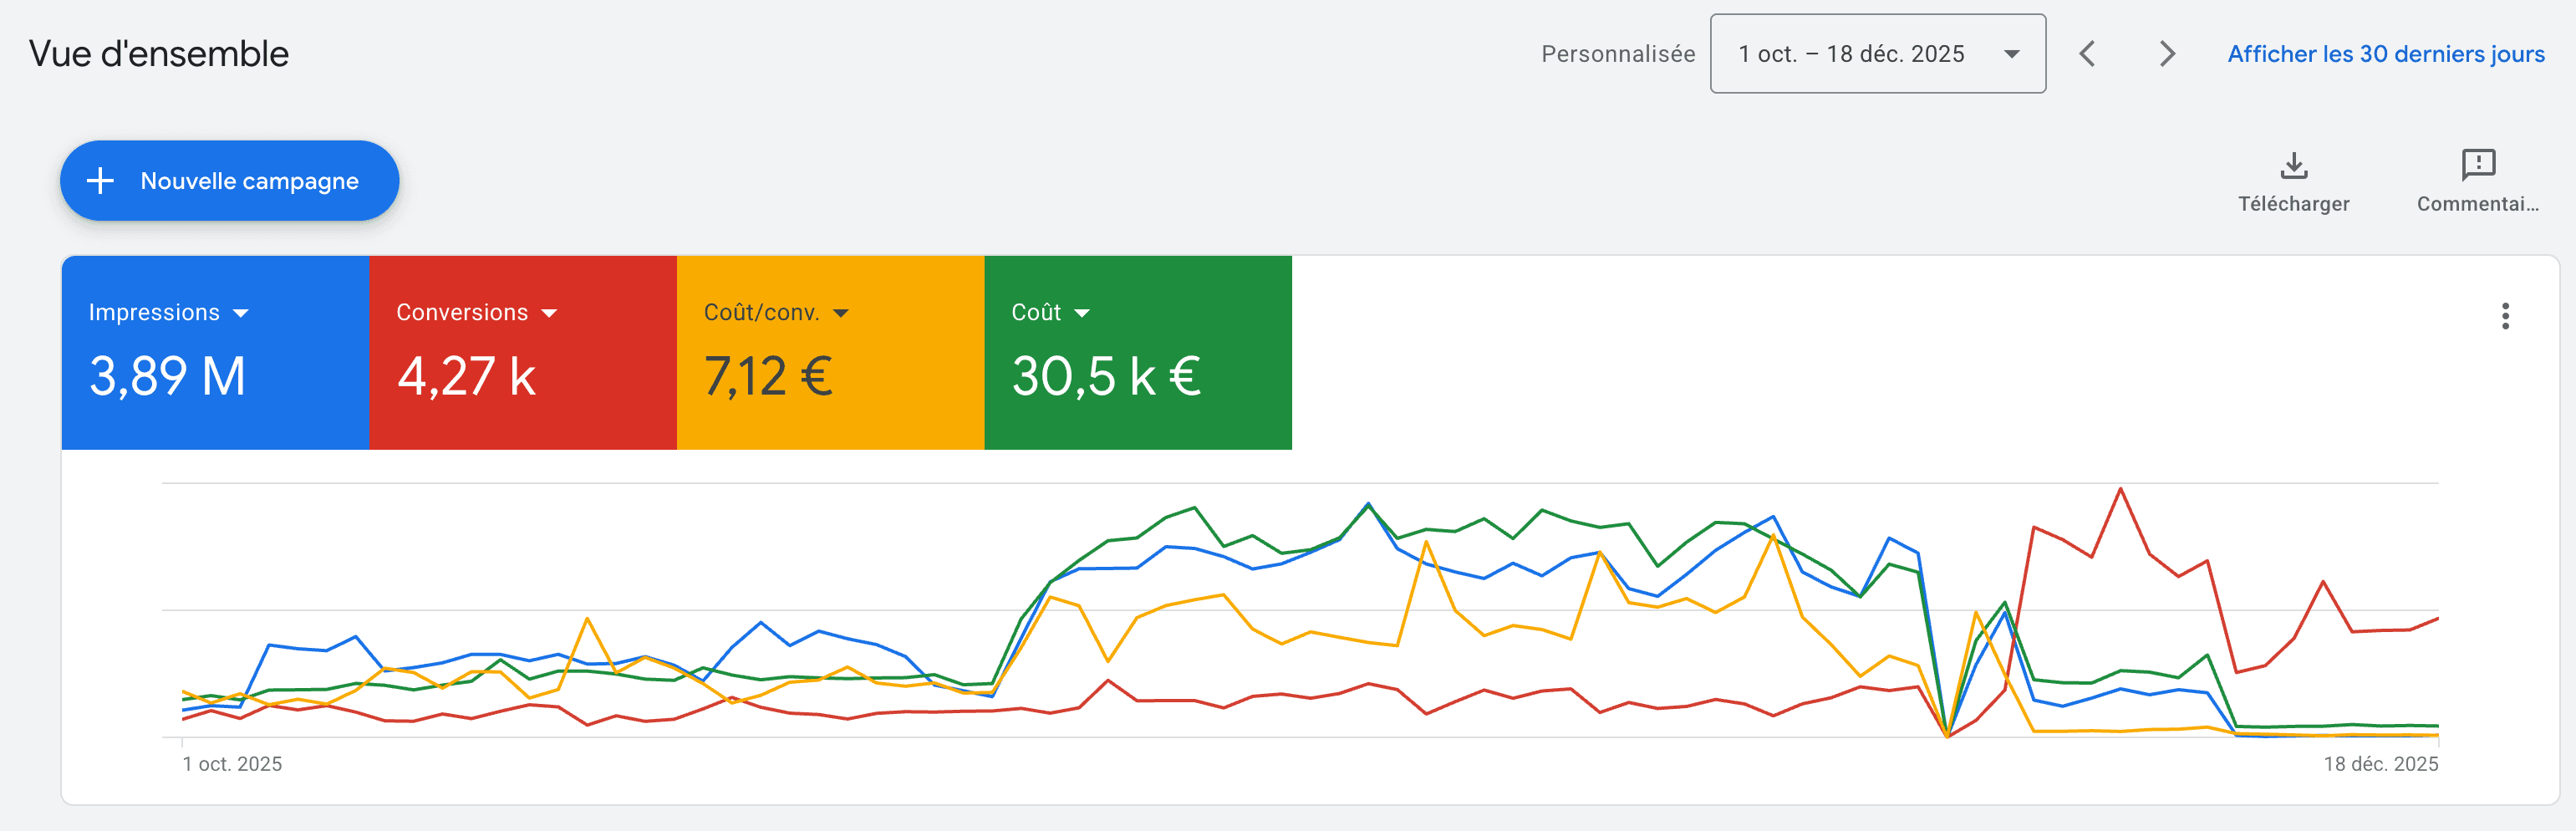The height and width of the screenshot is (831, 2576).
Task: Click the Personnalisée period label
Action: tap(1618, 54)
